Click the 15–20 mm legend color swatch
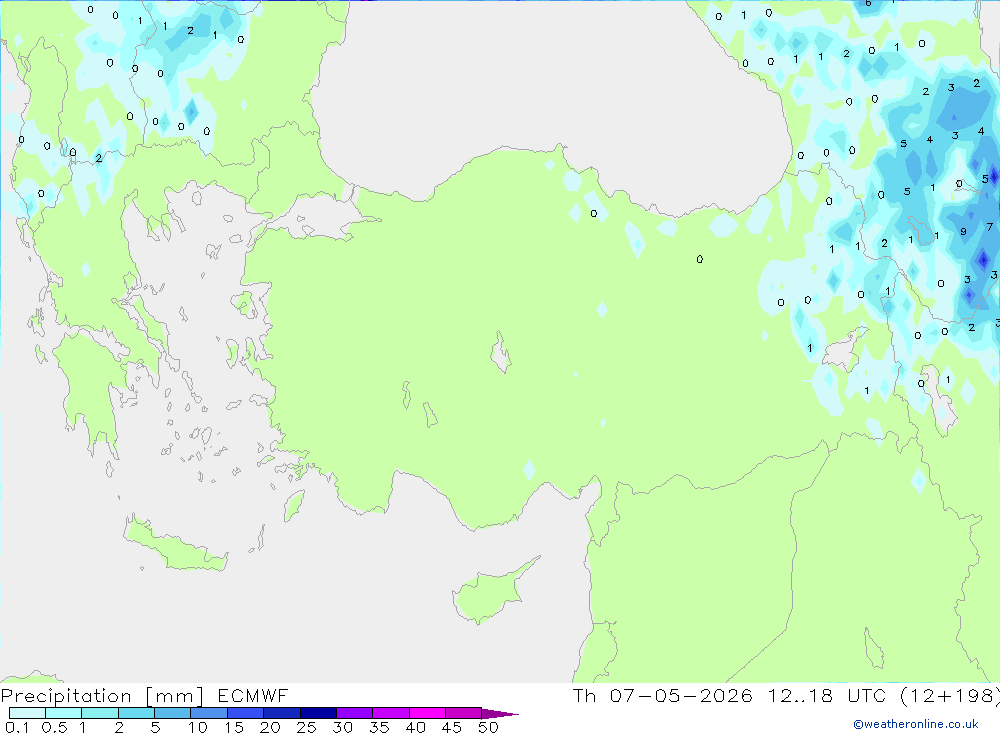 245,713
